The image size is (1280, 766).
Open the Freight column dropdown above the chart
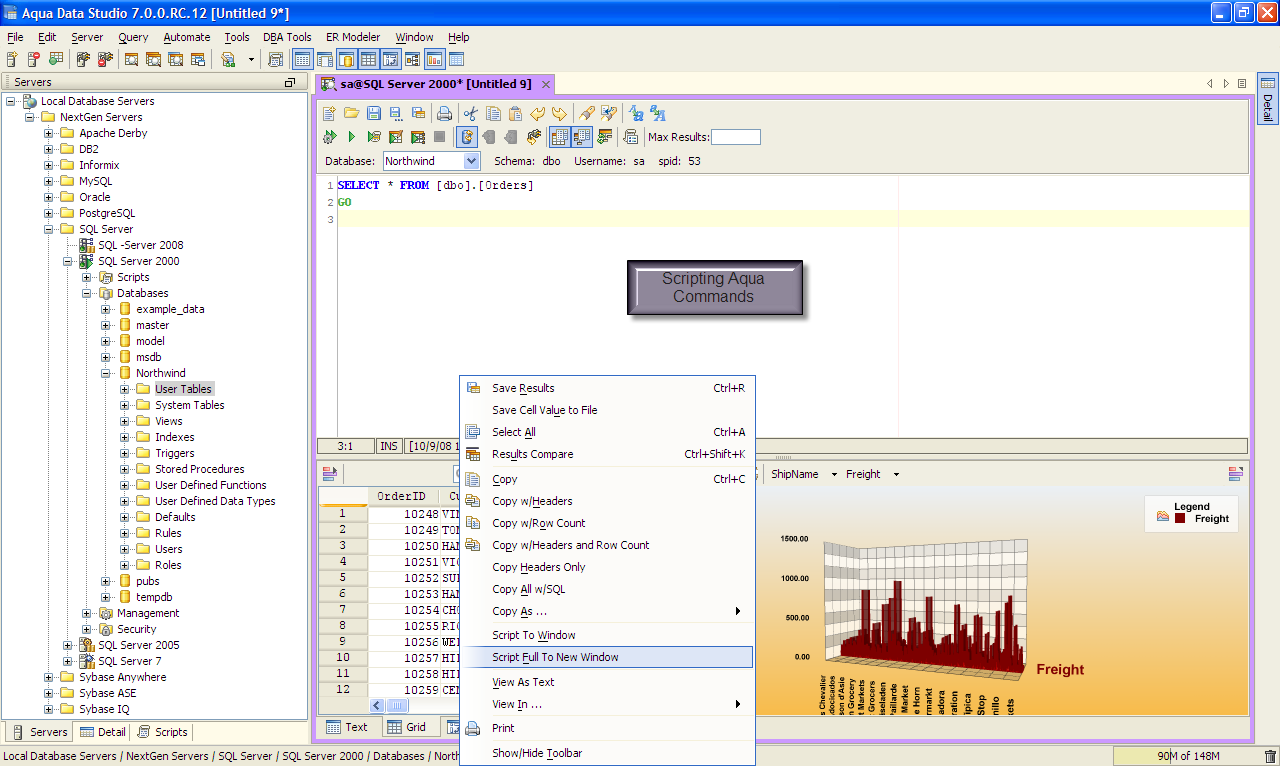(x=896, y=475)
